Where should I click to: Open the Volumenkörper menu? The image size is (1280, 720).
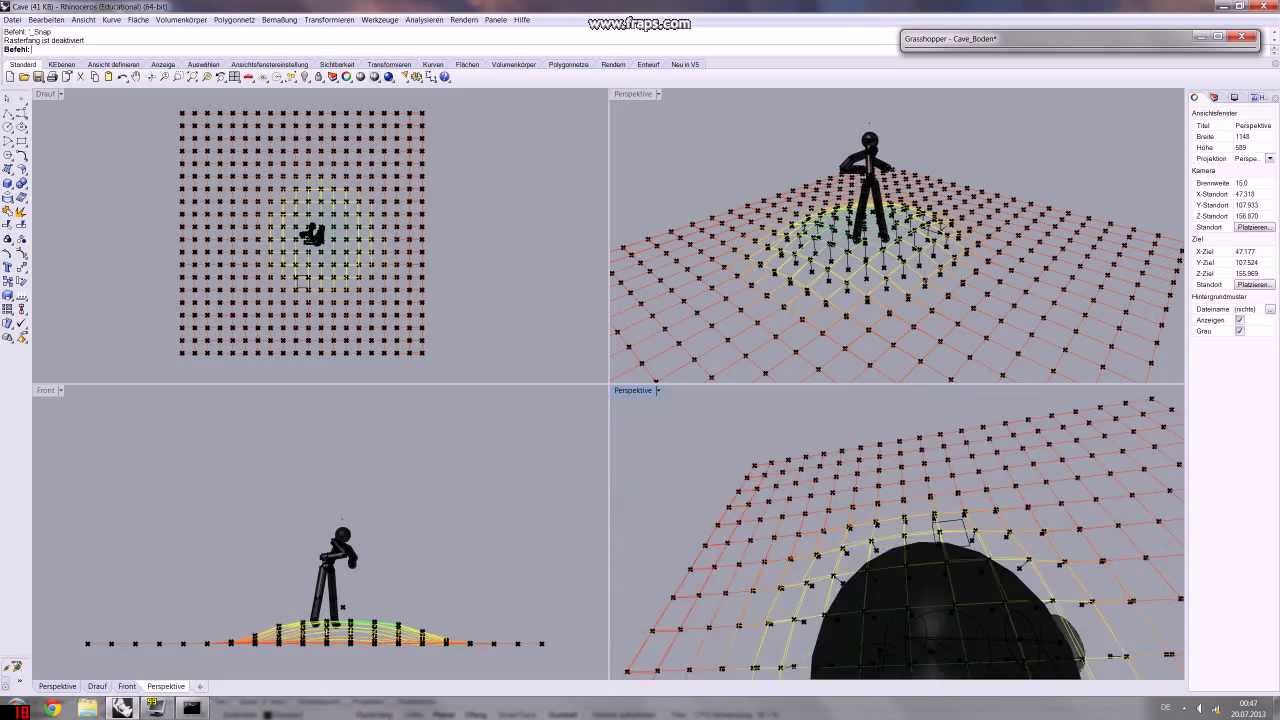click(x=181, y=20)
